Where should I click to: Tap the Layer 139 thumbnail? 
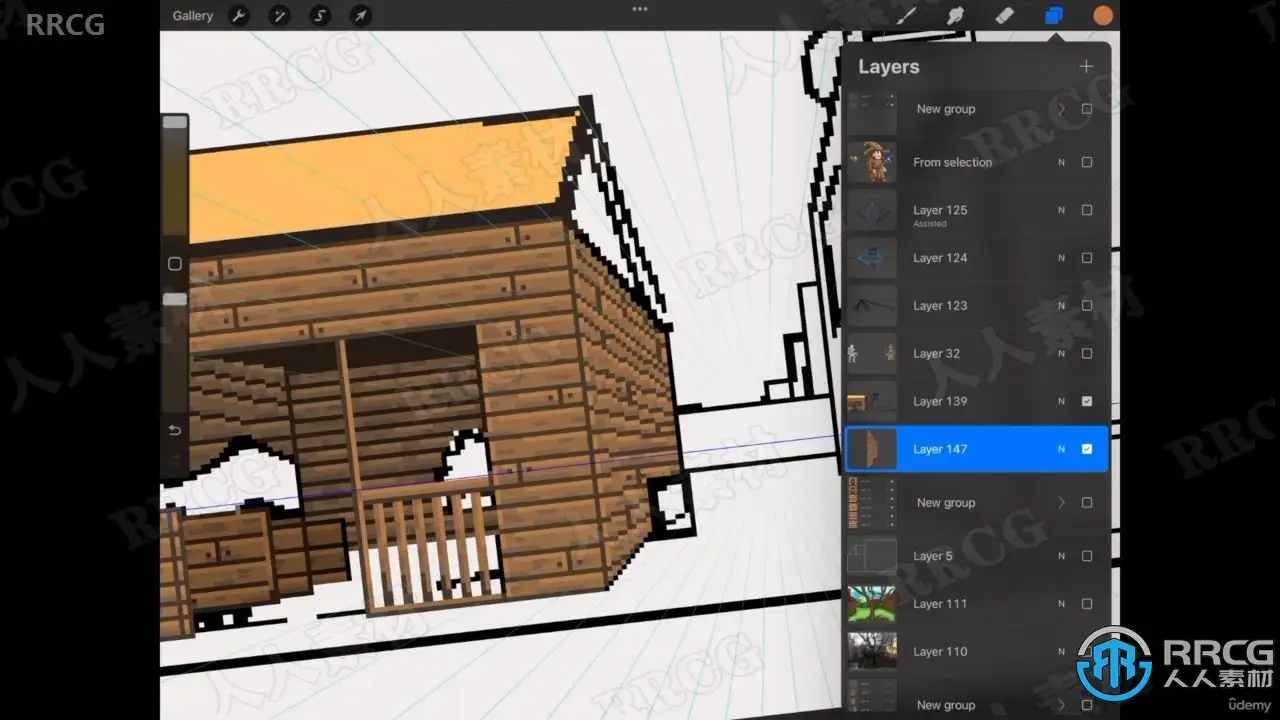[872, 401]
